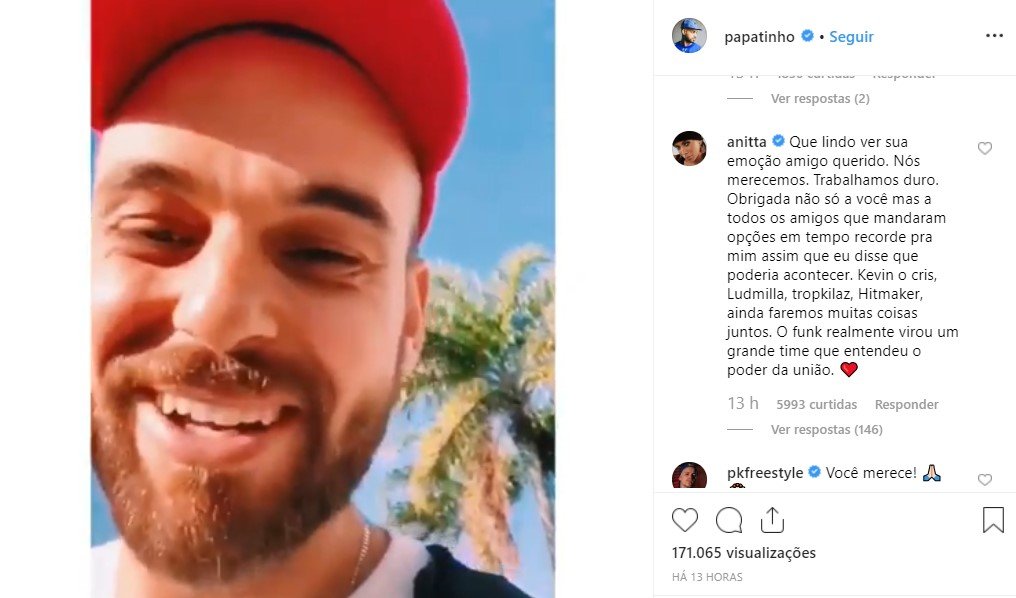Image resolution: width=1016 pixels, height=598 pixels.
Task: Share the post via the share icon
Action: 772,520
